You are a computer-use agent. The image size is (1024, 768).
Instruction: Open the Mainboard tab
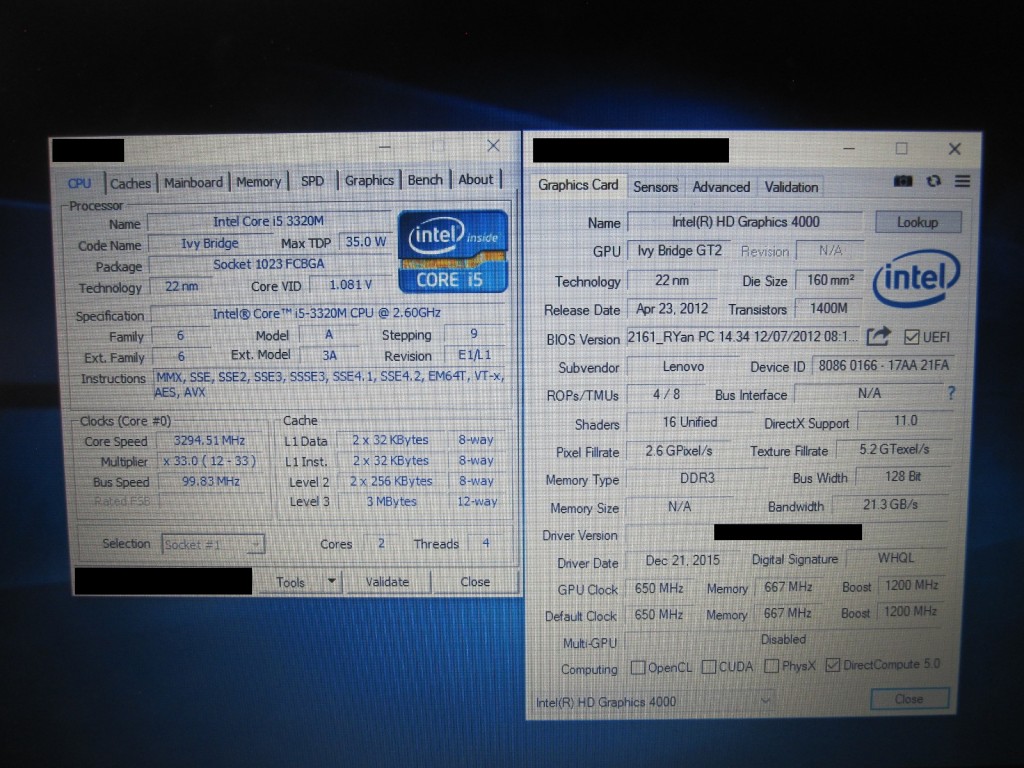coord(193,182)
